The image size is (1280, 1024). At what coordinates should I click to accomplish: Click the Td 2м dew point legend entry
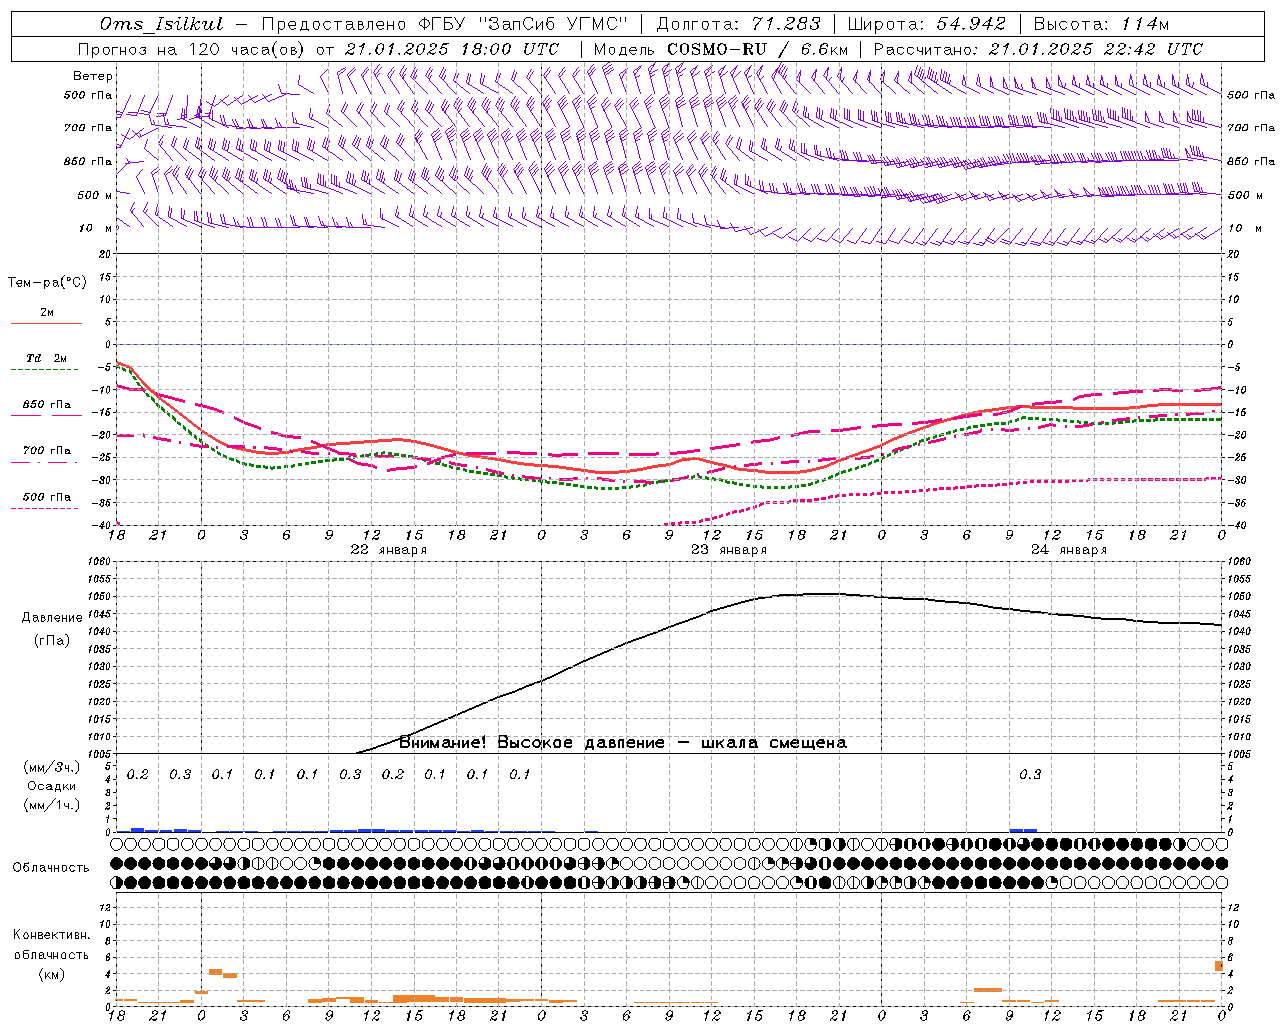tap(46, 363)
